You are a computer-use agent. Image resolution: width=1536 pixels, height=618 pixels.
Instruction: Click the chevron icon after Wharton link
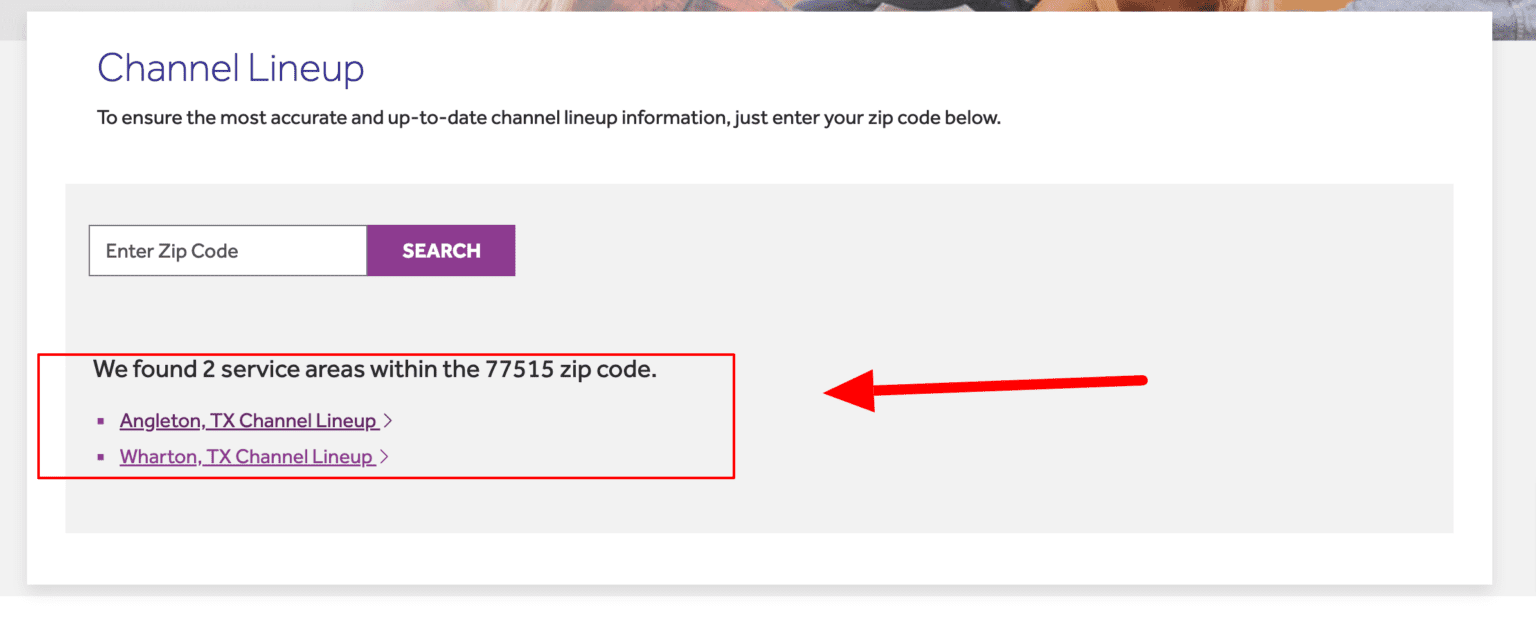384,458
